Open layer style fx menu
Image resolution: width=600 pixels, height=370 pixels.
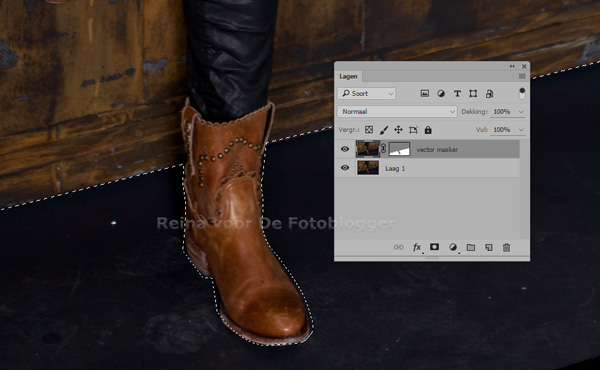click(x=417, y=247)
